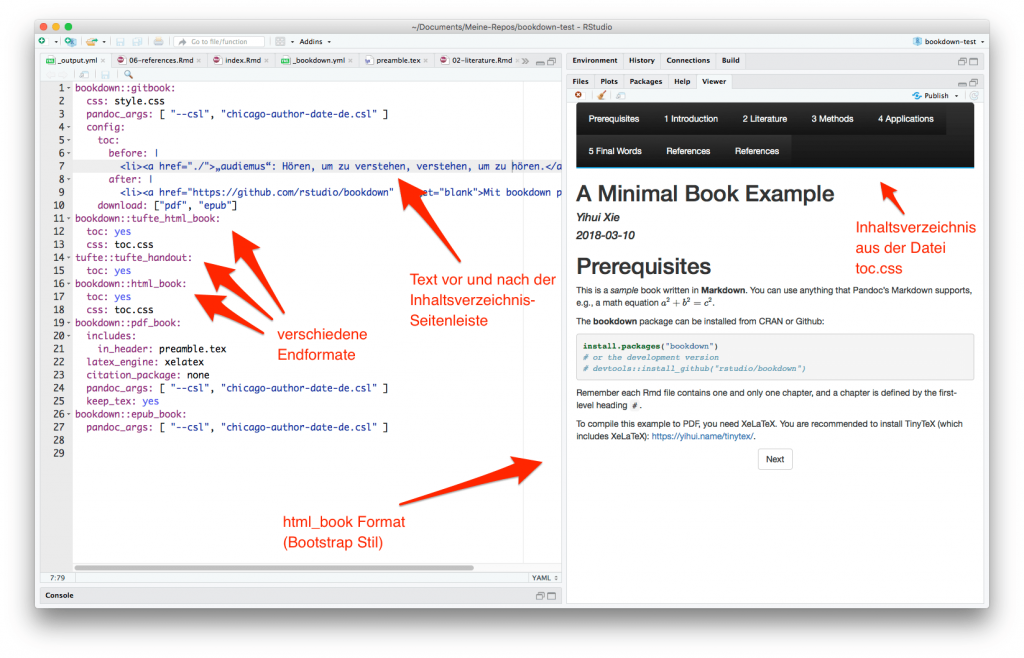Image resolution: width=1024 pixels, height=658 pixels.
Task: Close the _bookdown.yml tab
Action: (x=351, y=61)
